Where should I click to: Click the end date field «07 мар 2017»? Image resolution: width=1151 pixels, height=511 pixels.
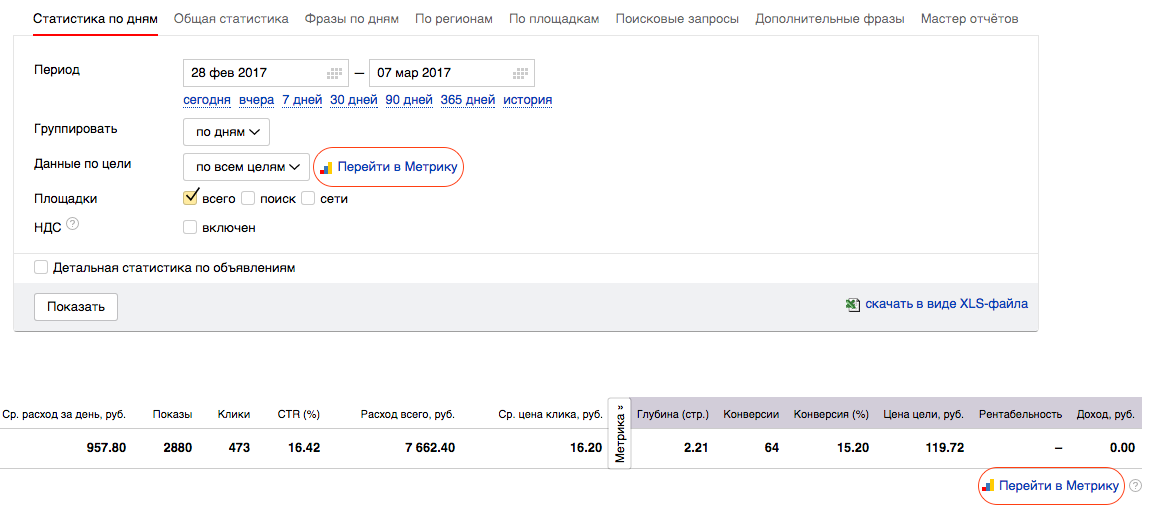pyautogui.click(x=451, y=73)
